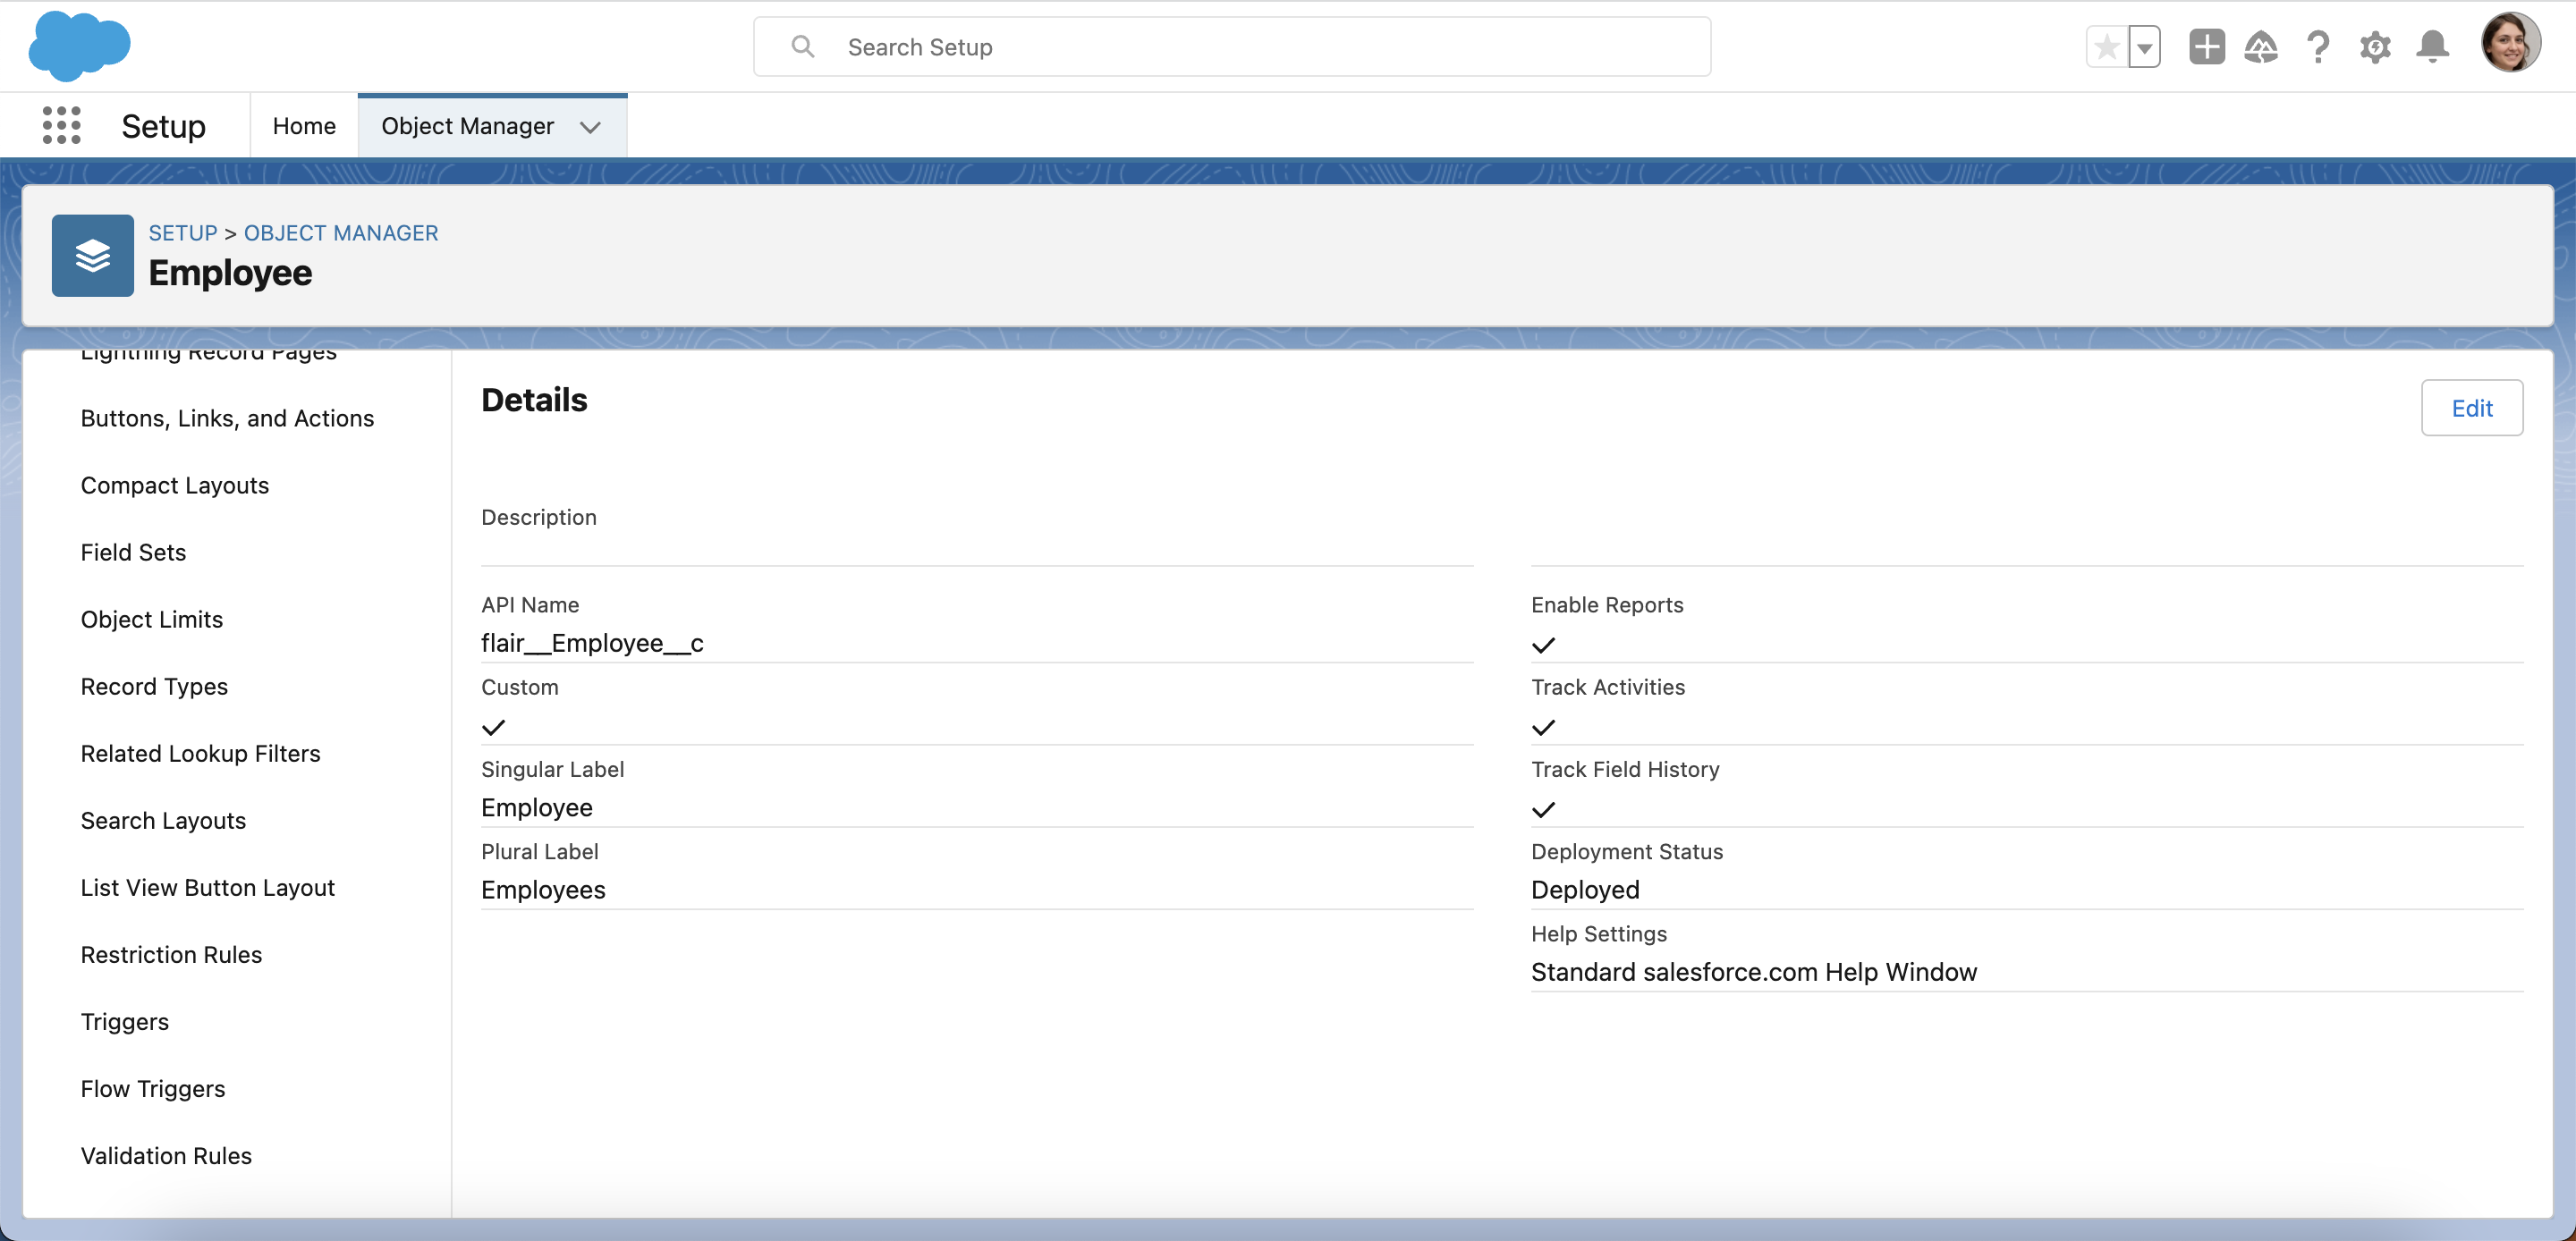This screenshot has width=2576, height=1241.
Task: Open the App Launcher grid icon
Action: pos(61,126)
